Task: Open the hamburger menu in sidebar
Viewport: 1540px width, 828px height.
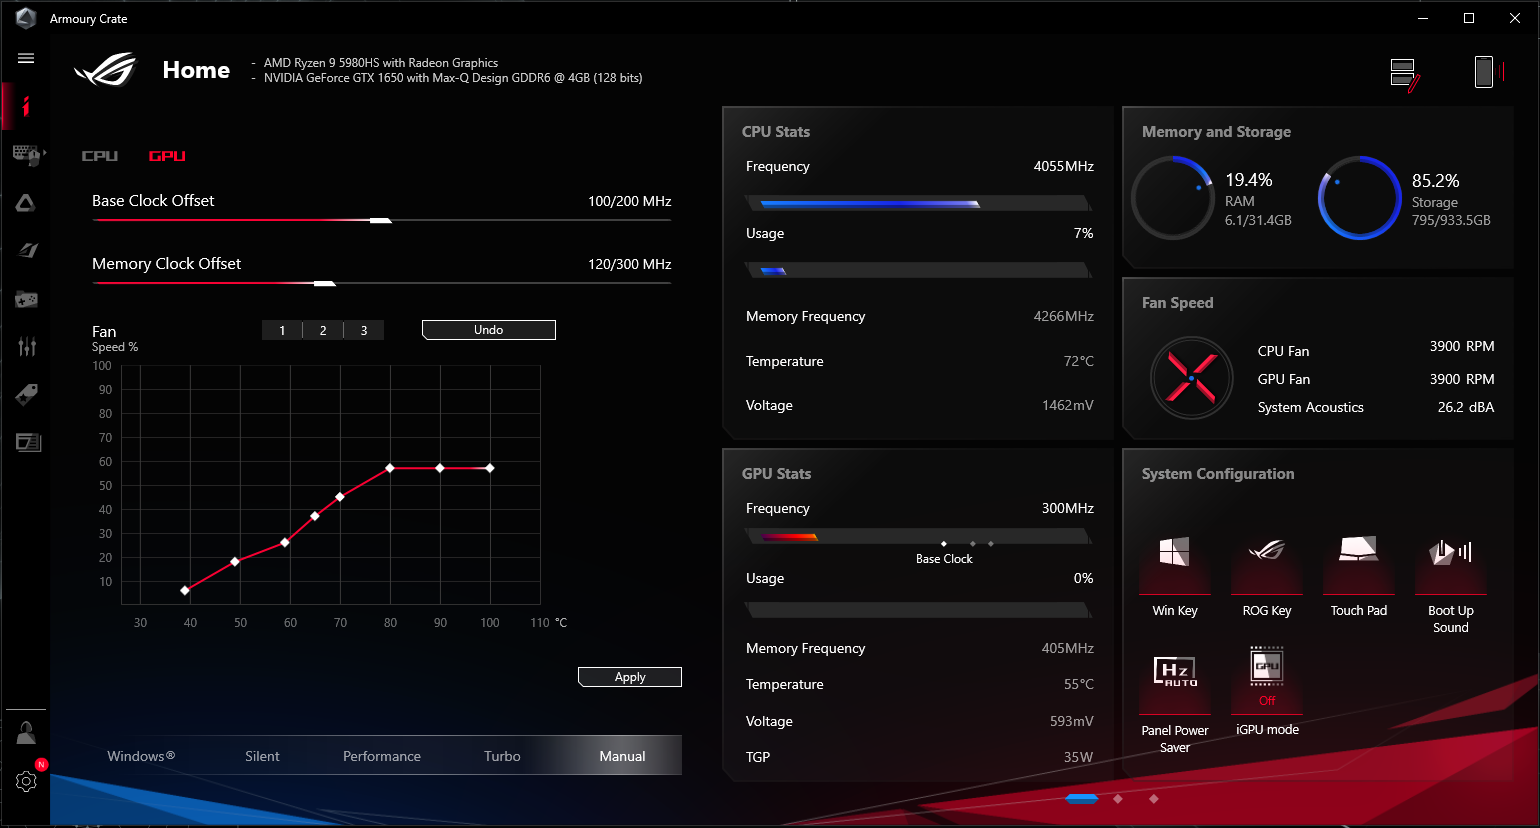Action: [26, 58]
